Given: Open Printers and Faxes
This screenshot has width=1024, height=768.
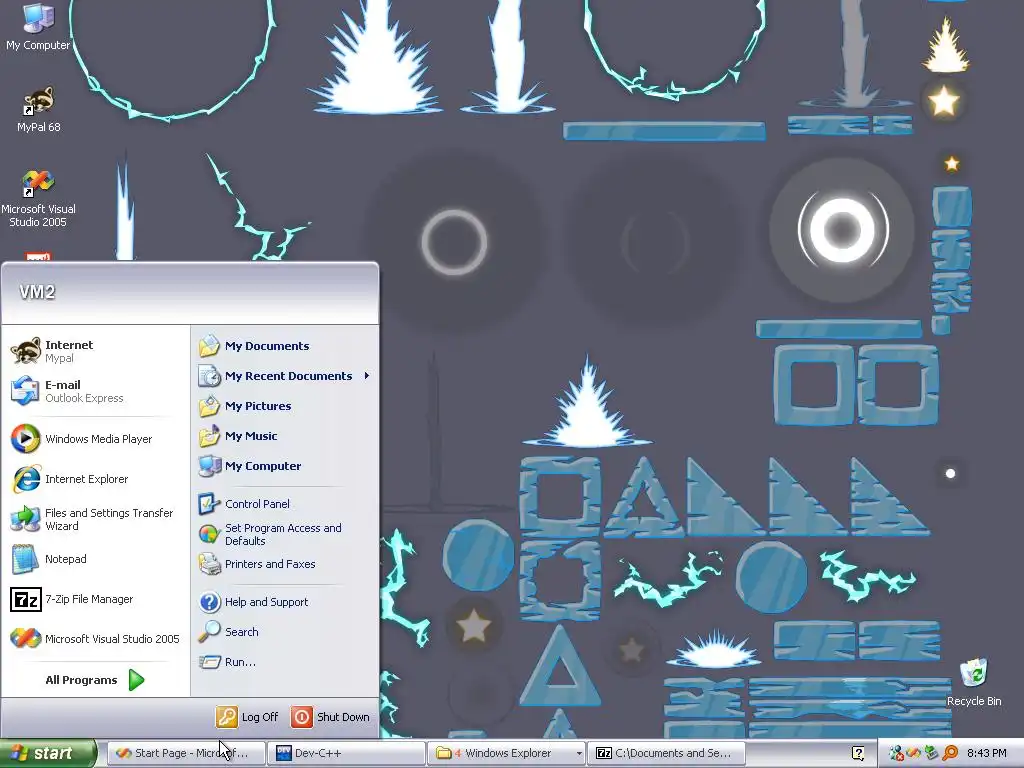Looking at the screenshot, I should [285, 564].
